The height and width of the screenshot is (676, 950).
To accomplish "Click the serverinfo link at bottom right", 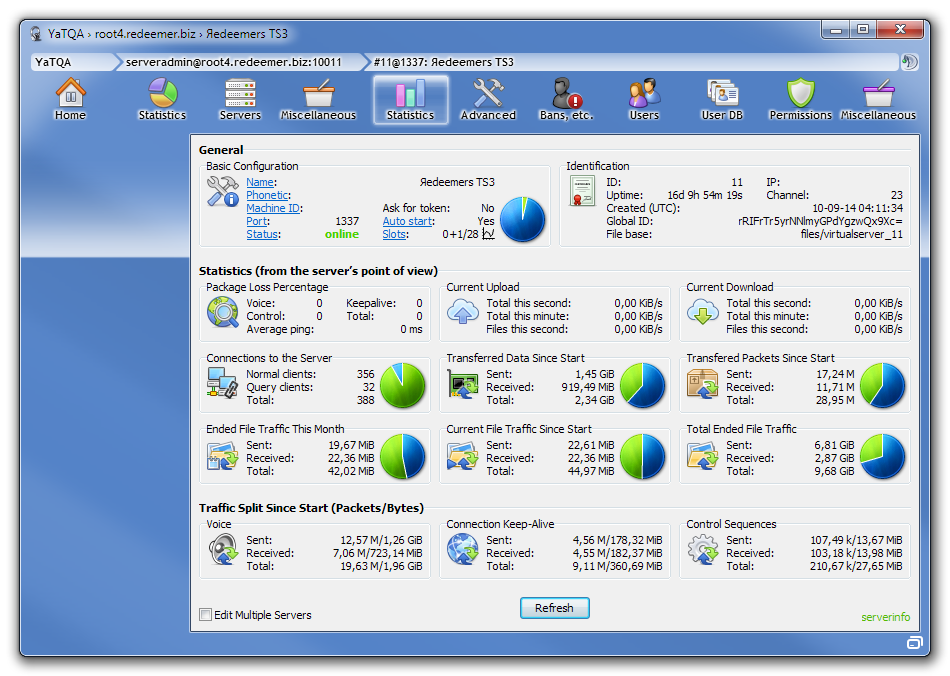I will (x=885, y=617).
